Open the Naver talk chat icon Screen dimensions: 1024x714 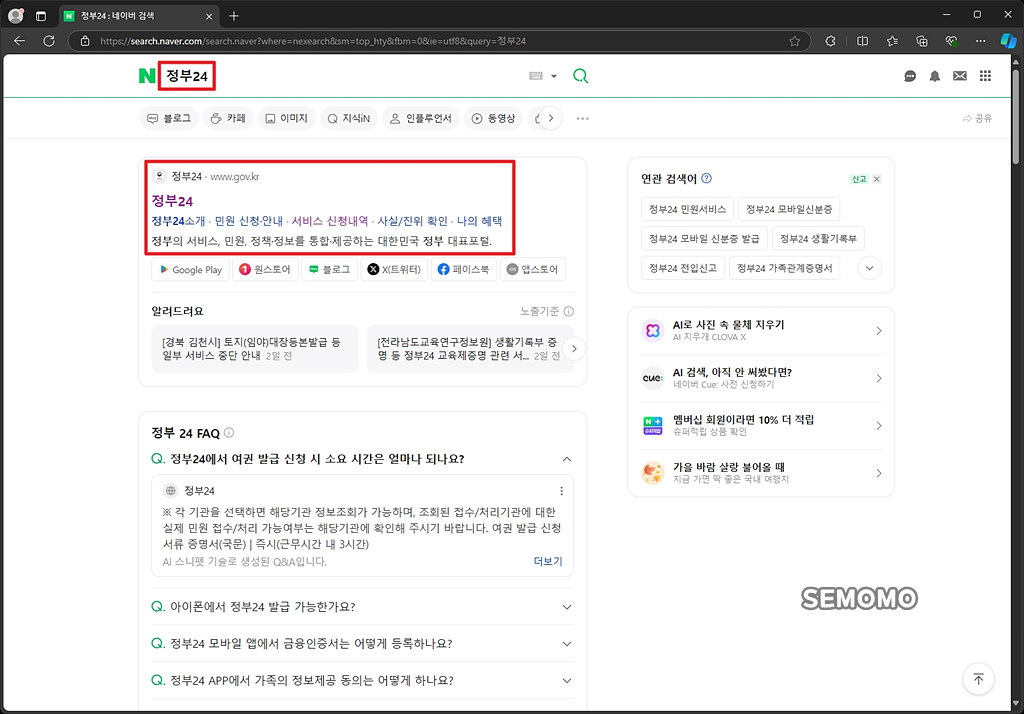(x=910, y=76)
